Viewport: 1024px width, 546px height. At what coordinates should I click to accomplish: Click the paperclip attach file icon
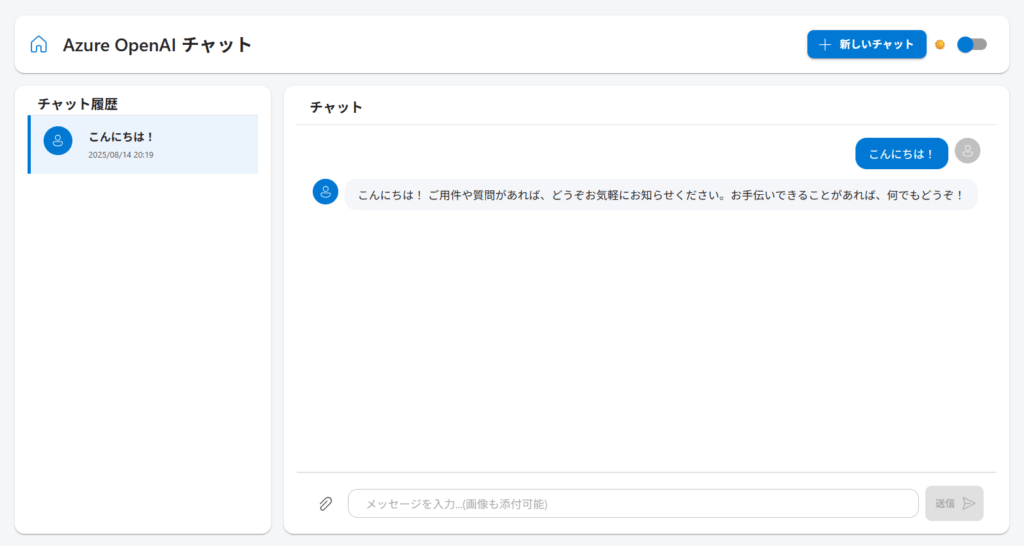click(x=325, y=503)
